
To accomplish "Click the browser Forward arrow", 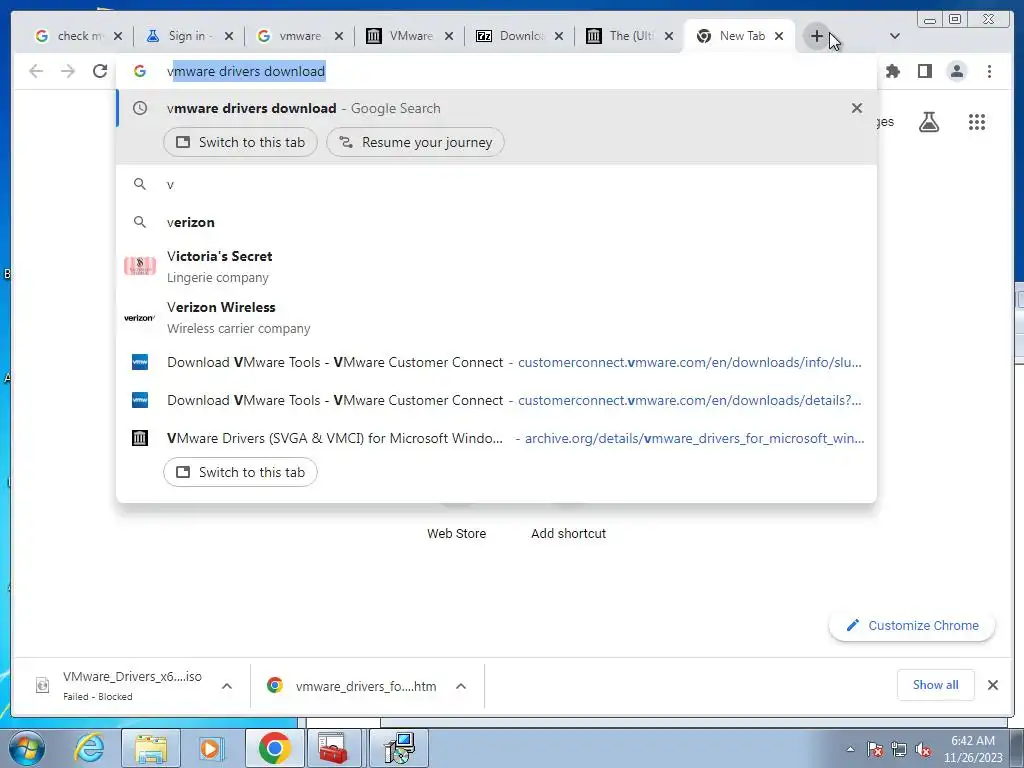I will tap(68, 71).
